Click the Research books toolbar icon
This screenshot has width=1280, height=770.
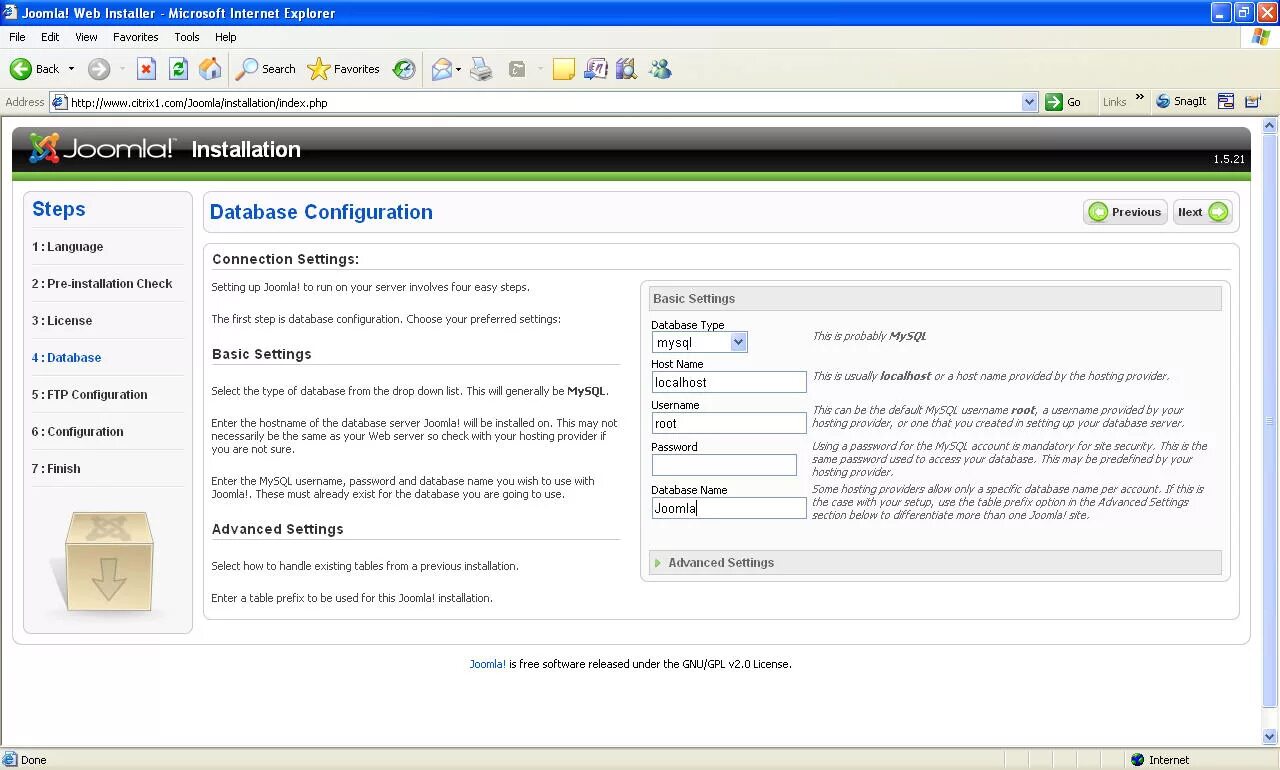click(626, 69)
